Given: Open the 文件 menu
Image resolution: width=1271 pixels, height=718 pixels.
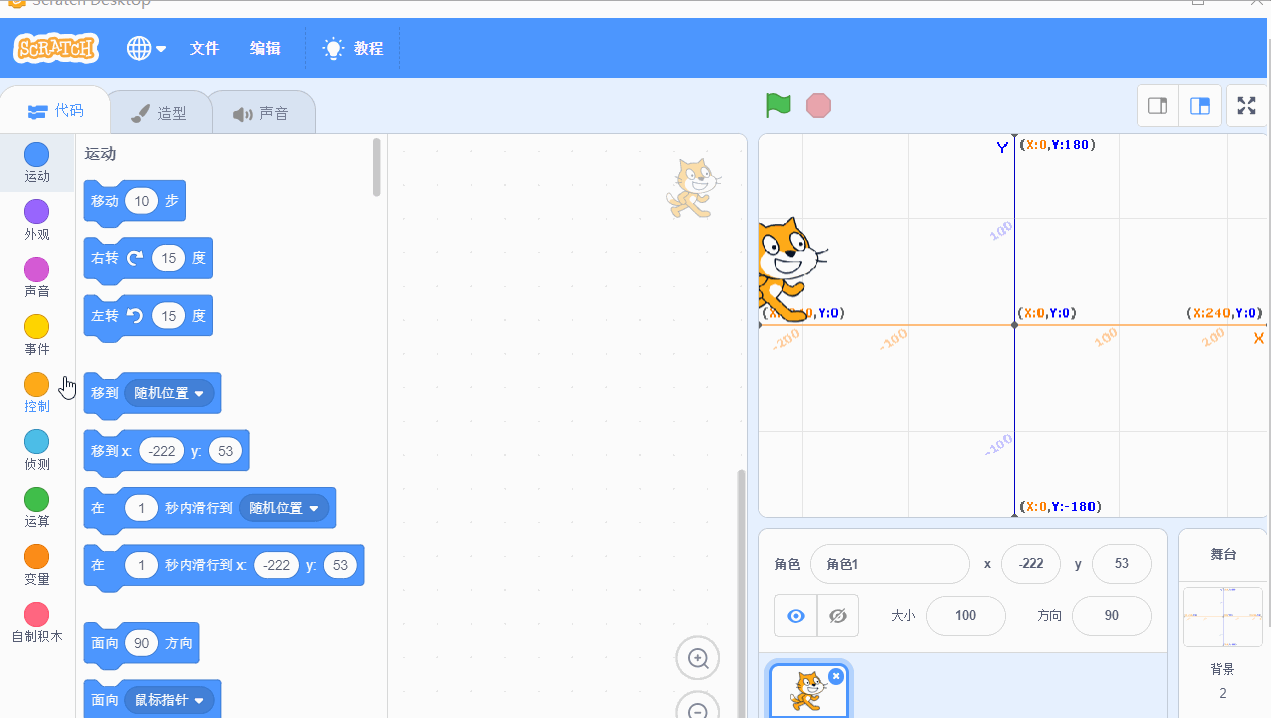Looking at the screenshot, I should 204,48.
